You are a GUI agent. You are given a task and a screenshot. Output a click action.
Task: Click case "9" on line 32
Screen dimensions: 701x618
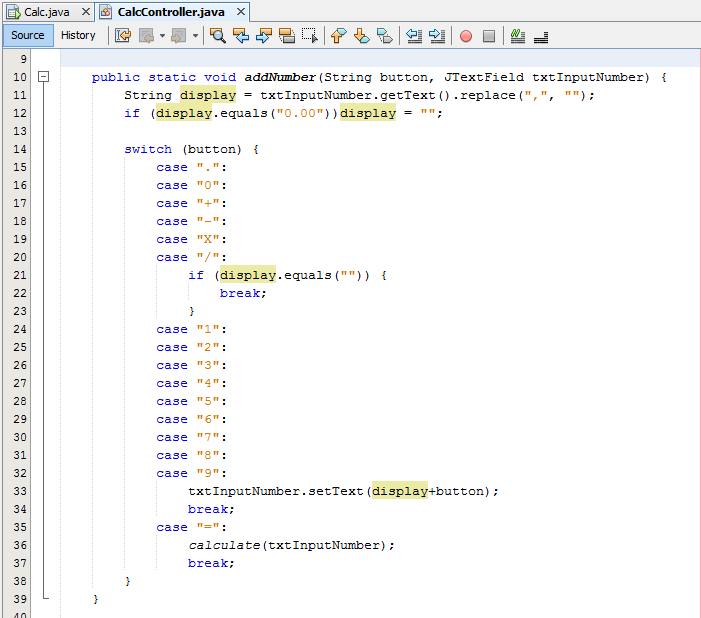191,474
